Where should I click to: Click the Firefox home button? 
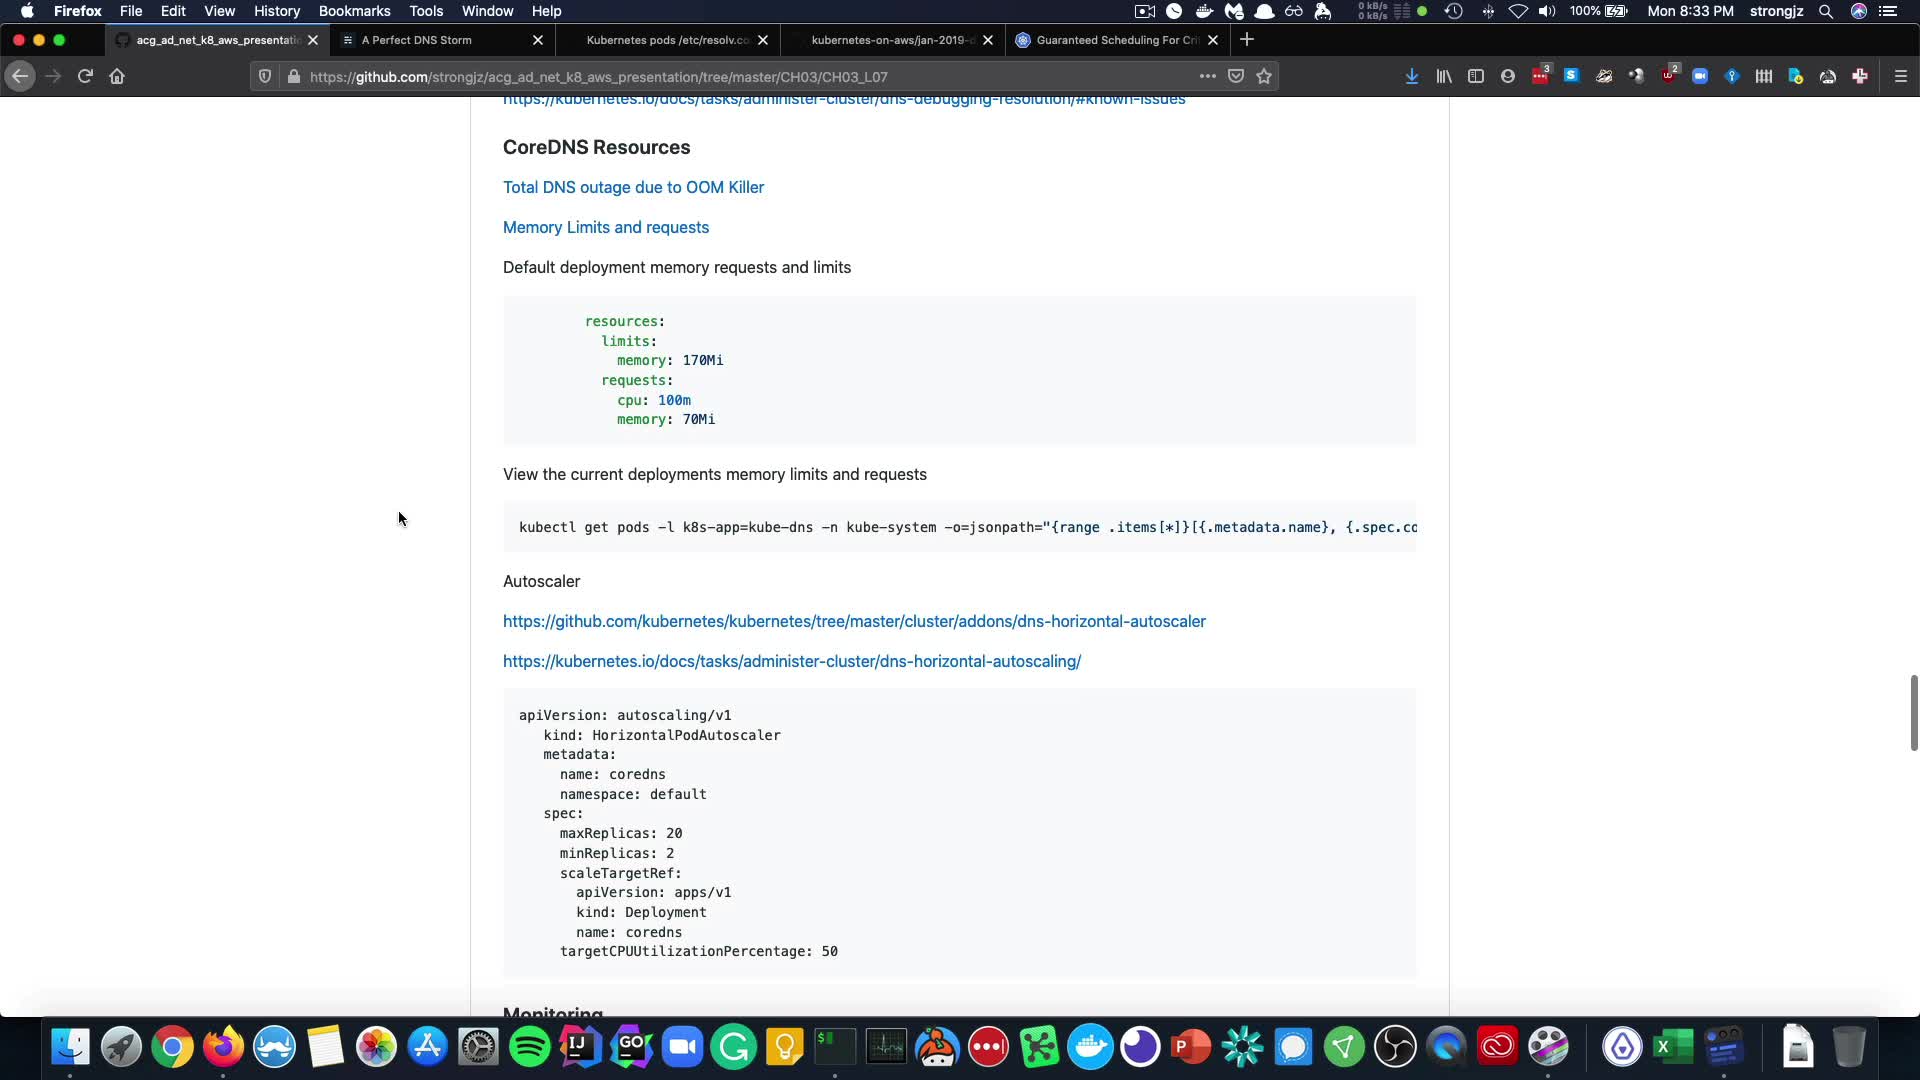pos(117,76)
